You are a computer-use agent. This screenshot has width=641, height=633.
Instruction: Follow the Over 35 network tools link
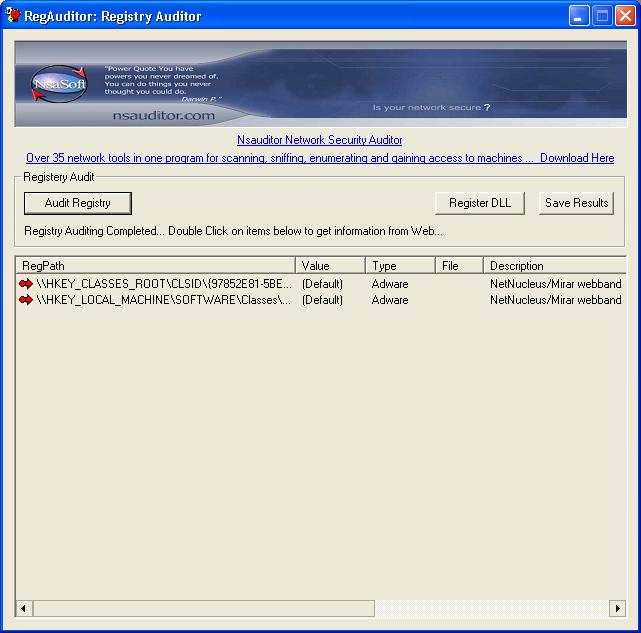[x=280, y=158]
